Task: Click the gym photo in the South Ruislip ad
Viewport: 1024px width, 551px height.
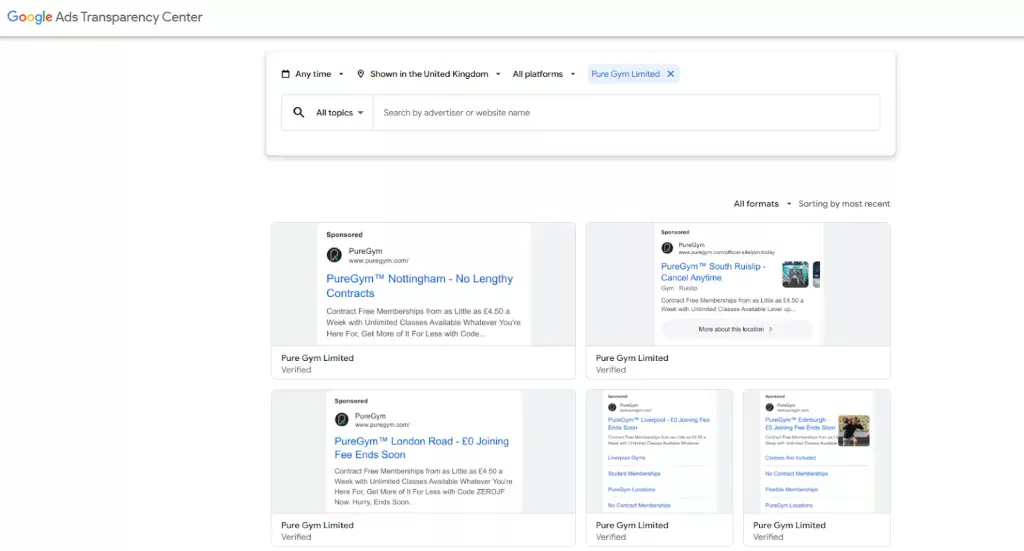Action: pyautogui.click(x=795, y=274)
